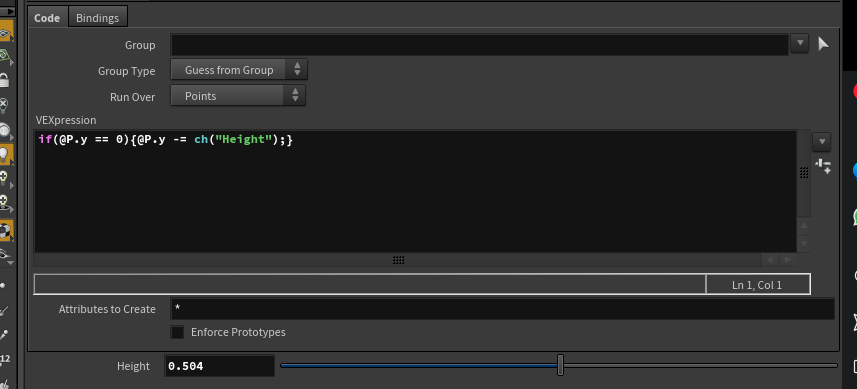Click the VEXpression editor vertical resize grip

pos(803,173)
